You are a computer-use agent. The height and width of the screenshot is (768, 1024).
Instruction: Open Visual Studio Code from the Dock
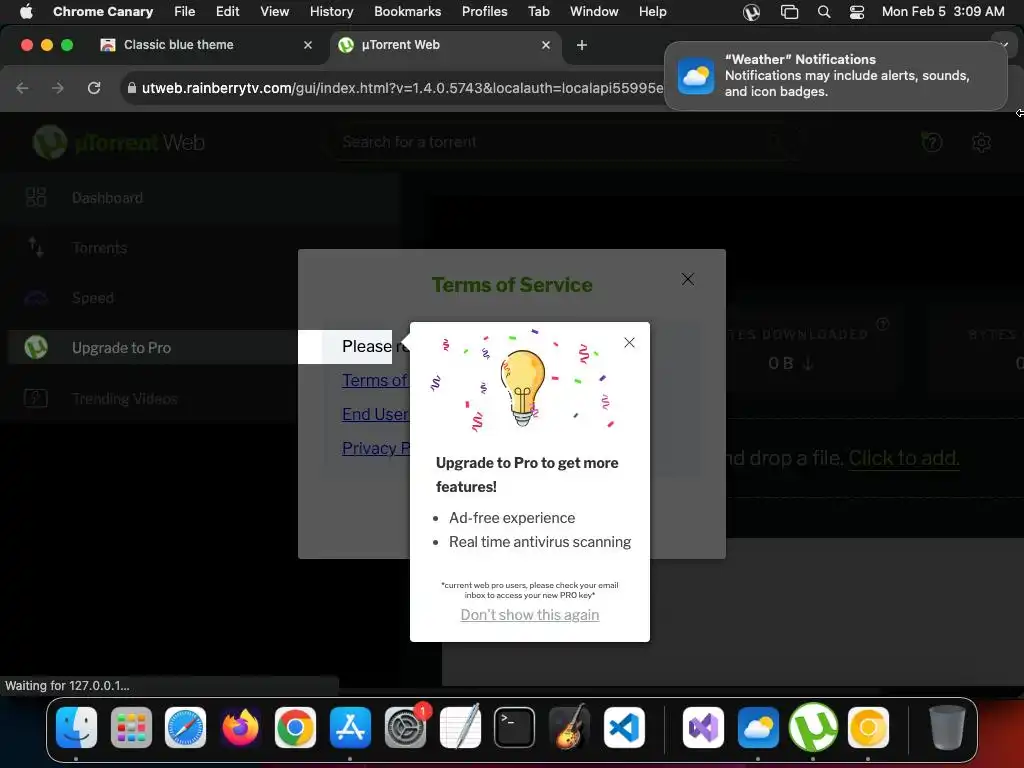624,728
